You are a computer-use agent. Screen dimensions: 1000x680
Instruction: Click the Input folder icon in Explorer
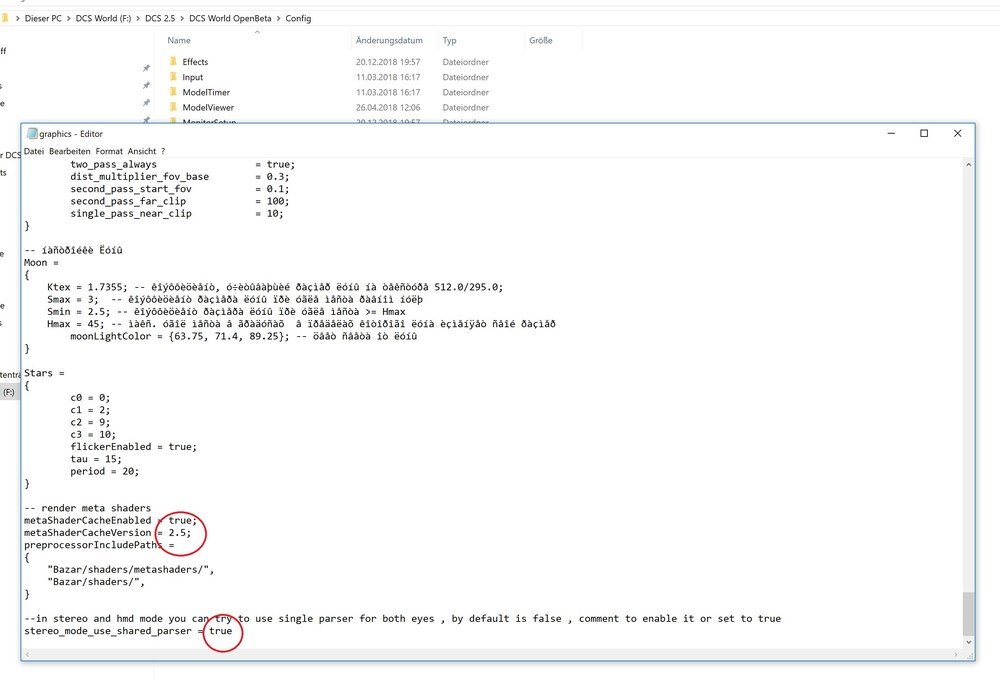point(173,77)
